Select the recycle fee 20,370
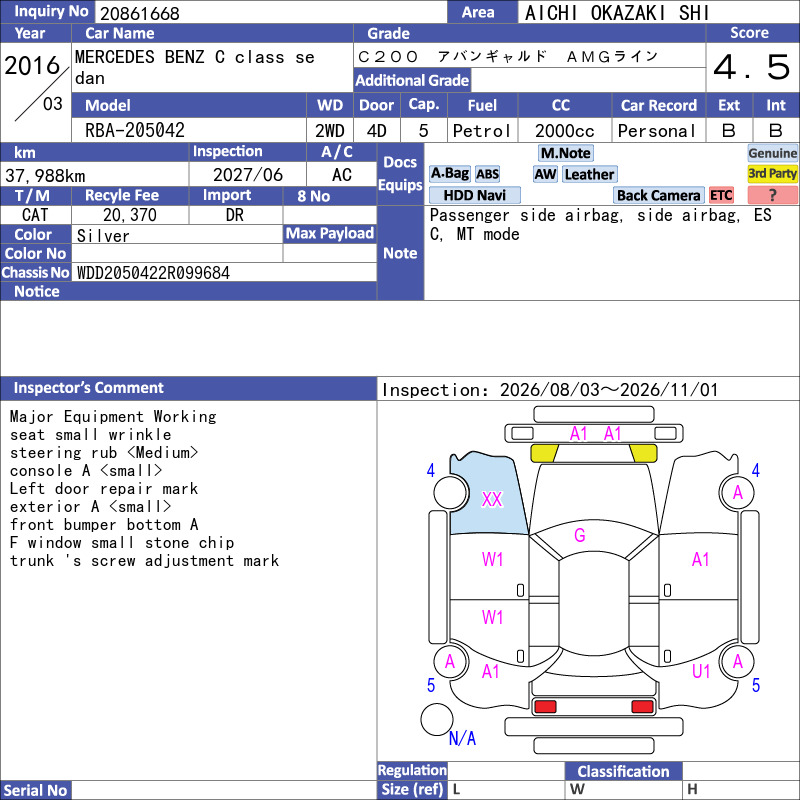The image size is (800, 800). (x=130, y=215)
